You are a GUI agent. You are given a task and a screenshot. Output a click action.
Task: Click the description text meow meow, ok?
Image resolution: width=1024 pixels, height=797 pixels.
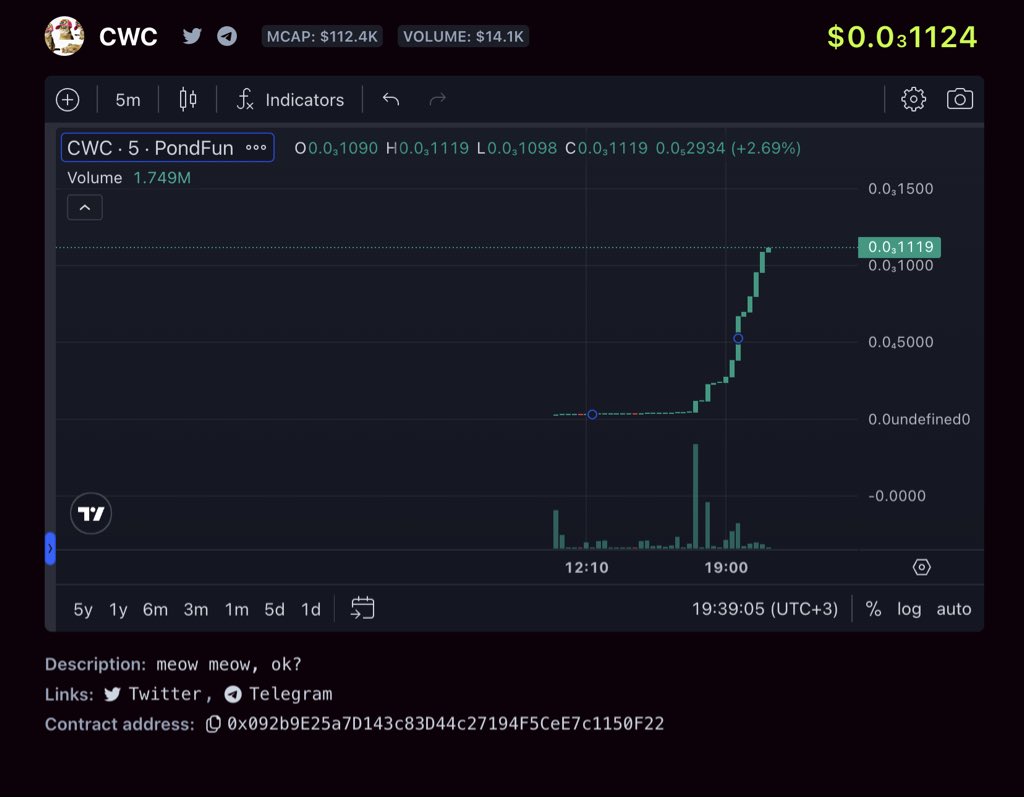[229, 664]
